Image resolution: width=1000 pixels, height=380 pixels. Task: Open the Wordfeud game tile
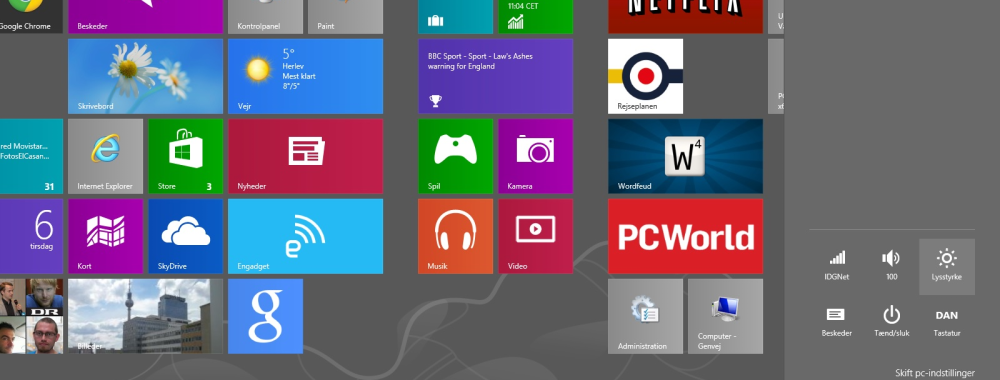click(686, 156)
